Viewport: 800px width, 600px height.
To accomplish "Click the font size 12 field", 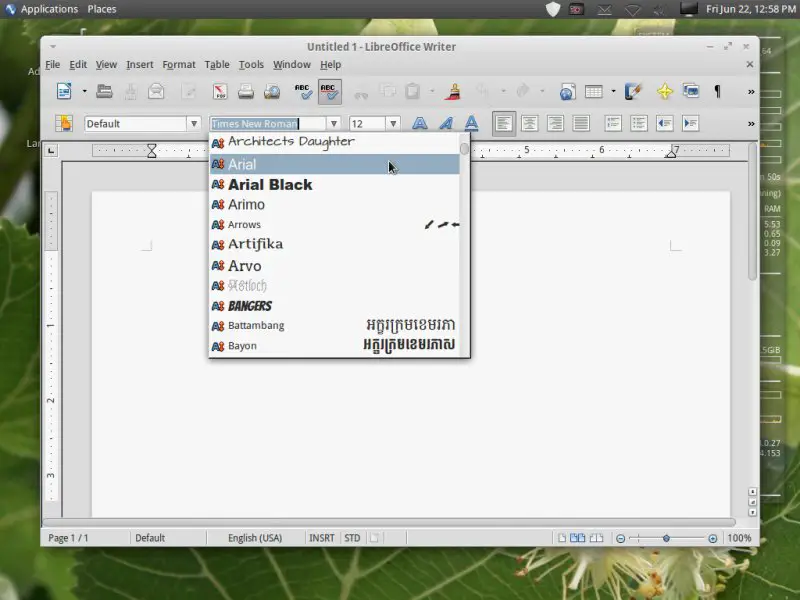I will [x=367, y=123].
